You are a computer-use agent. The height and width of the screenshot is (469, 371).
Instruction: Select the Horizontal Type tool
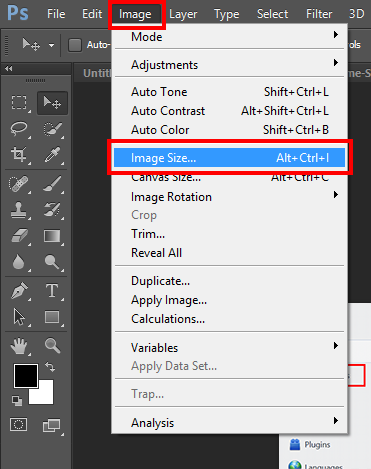52,291
